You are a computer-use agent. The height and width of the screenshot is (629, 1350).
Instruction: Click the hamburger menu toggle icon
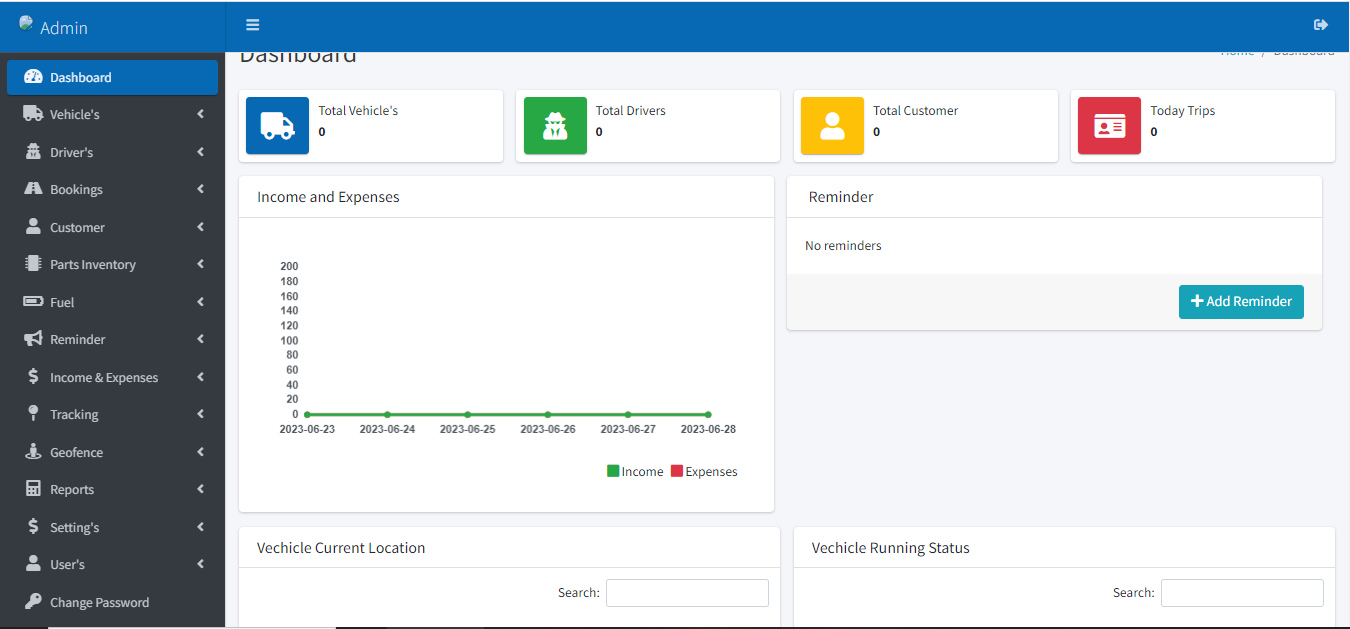pyautogui.click(x=253, y=25)
